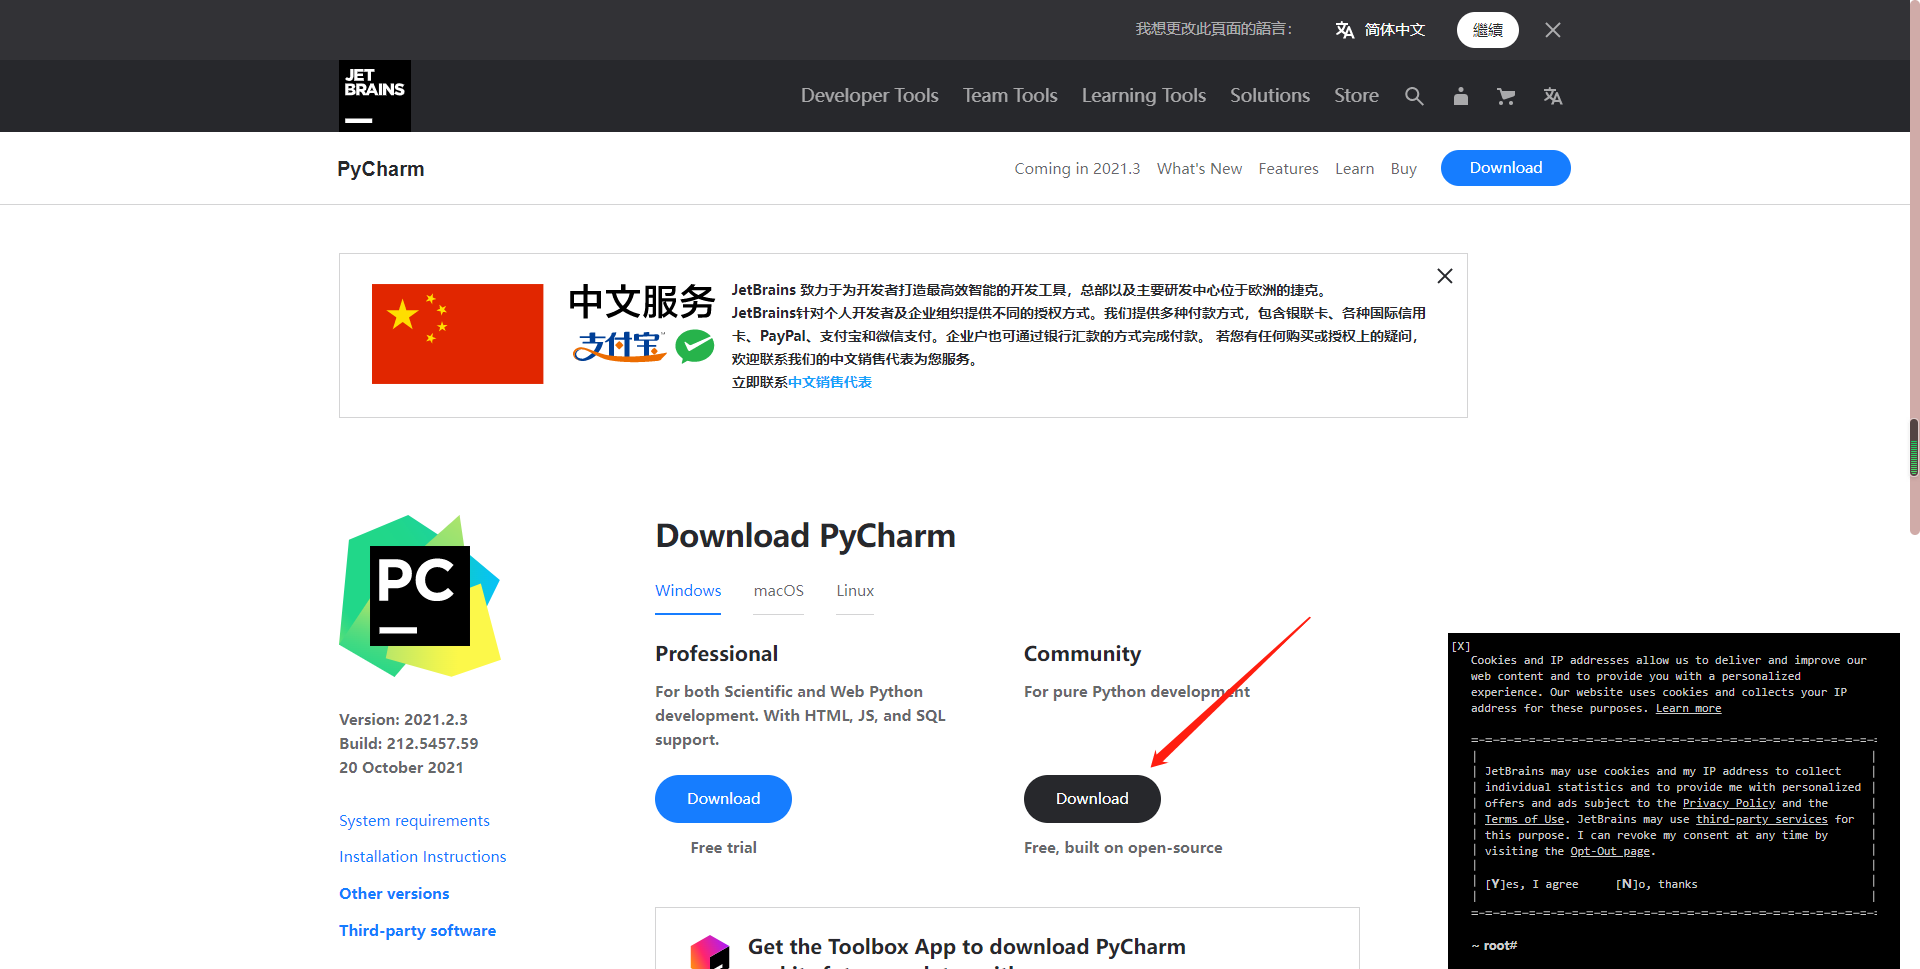Image resolution: width=1920 pixels, height=969 pixels.
Task: Download the Community edition
Action: tap(1092, 799)
